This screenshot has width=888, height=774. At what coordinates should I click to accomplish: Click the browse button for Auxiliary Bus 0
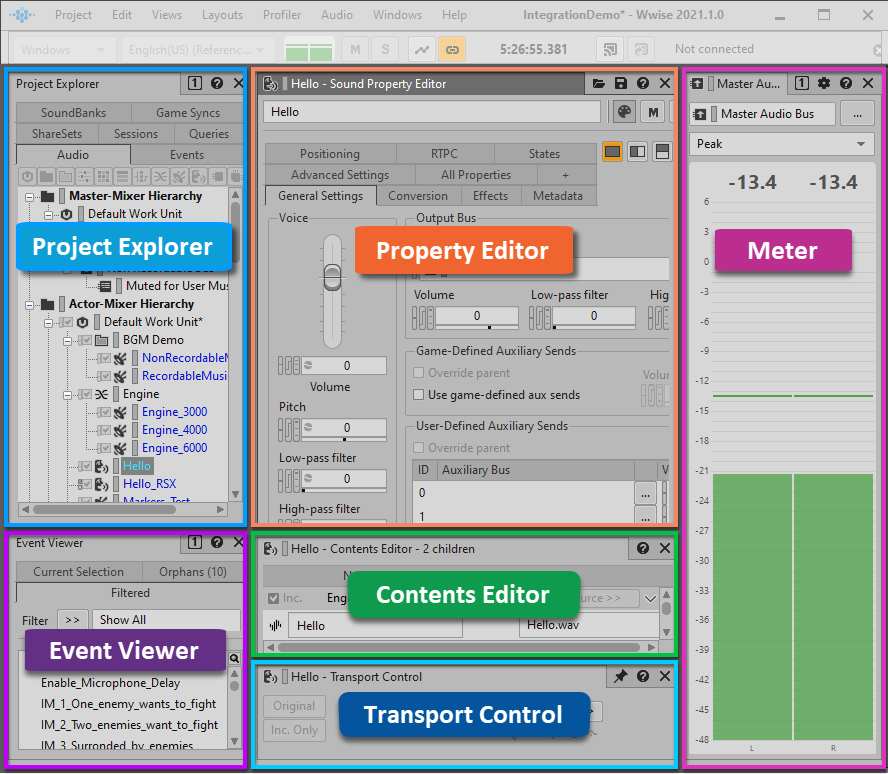coord(645,493)
